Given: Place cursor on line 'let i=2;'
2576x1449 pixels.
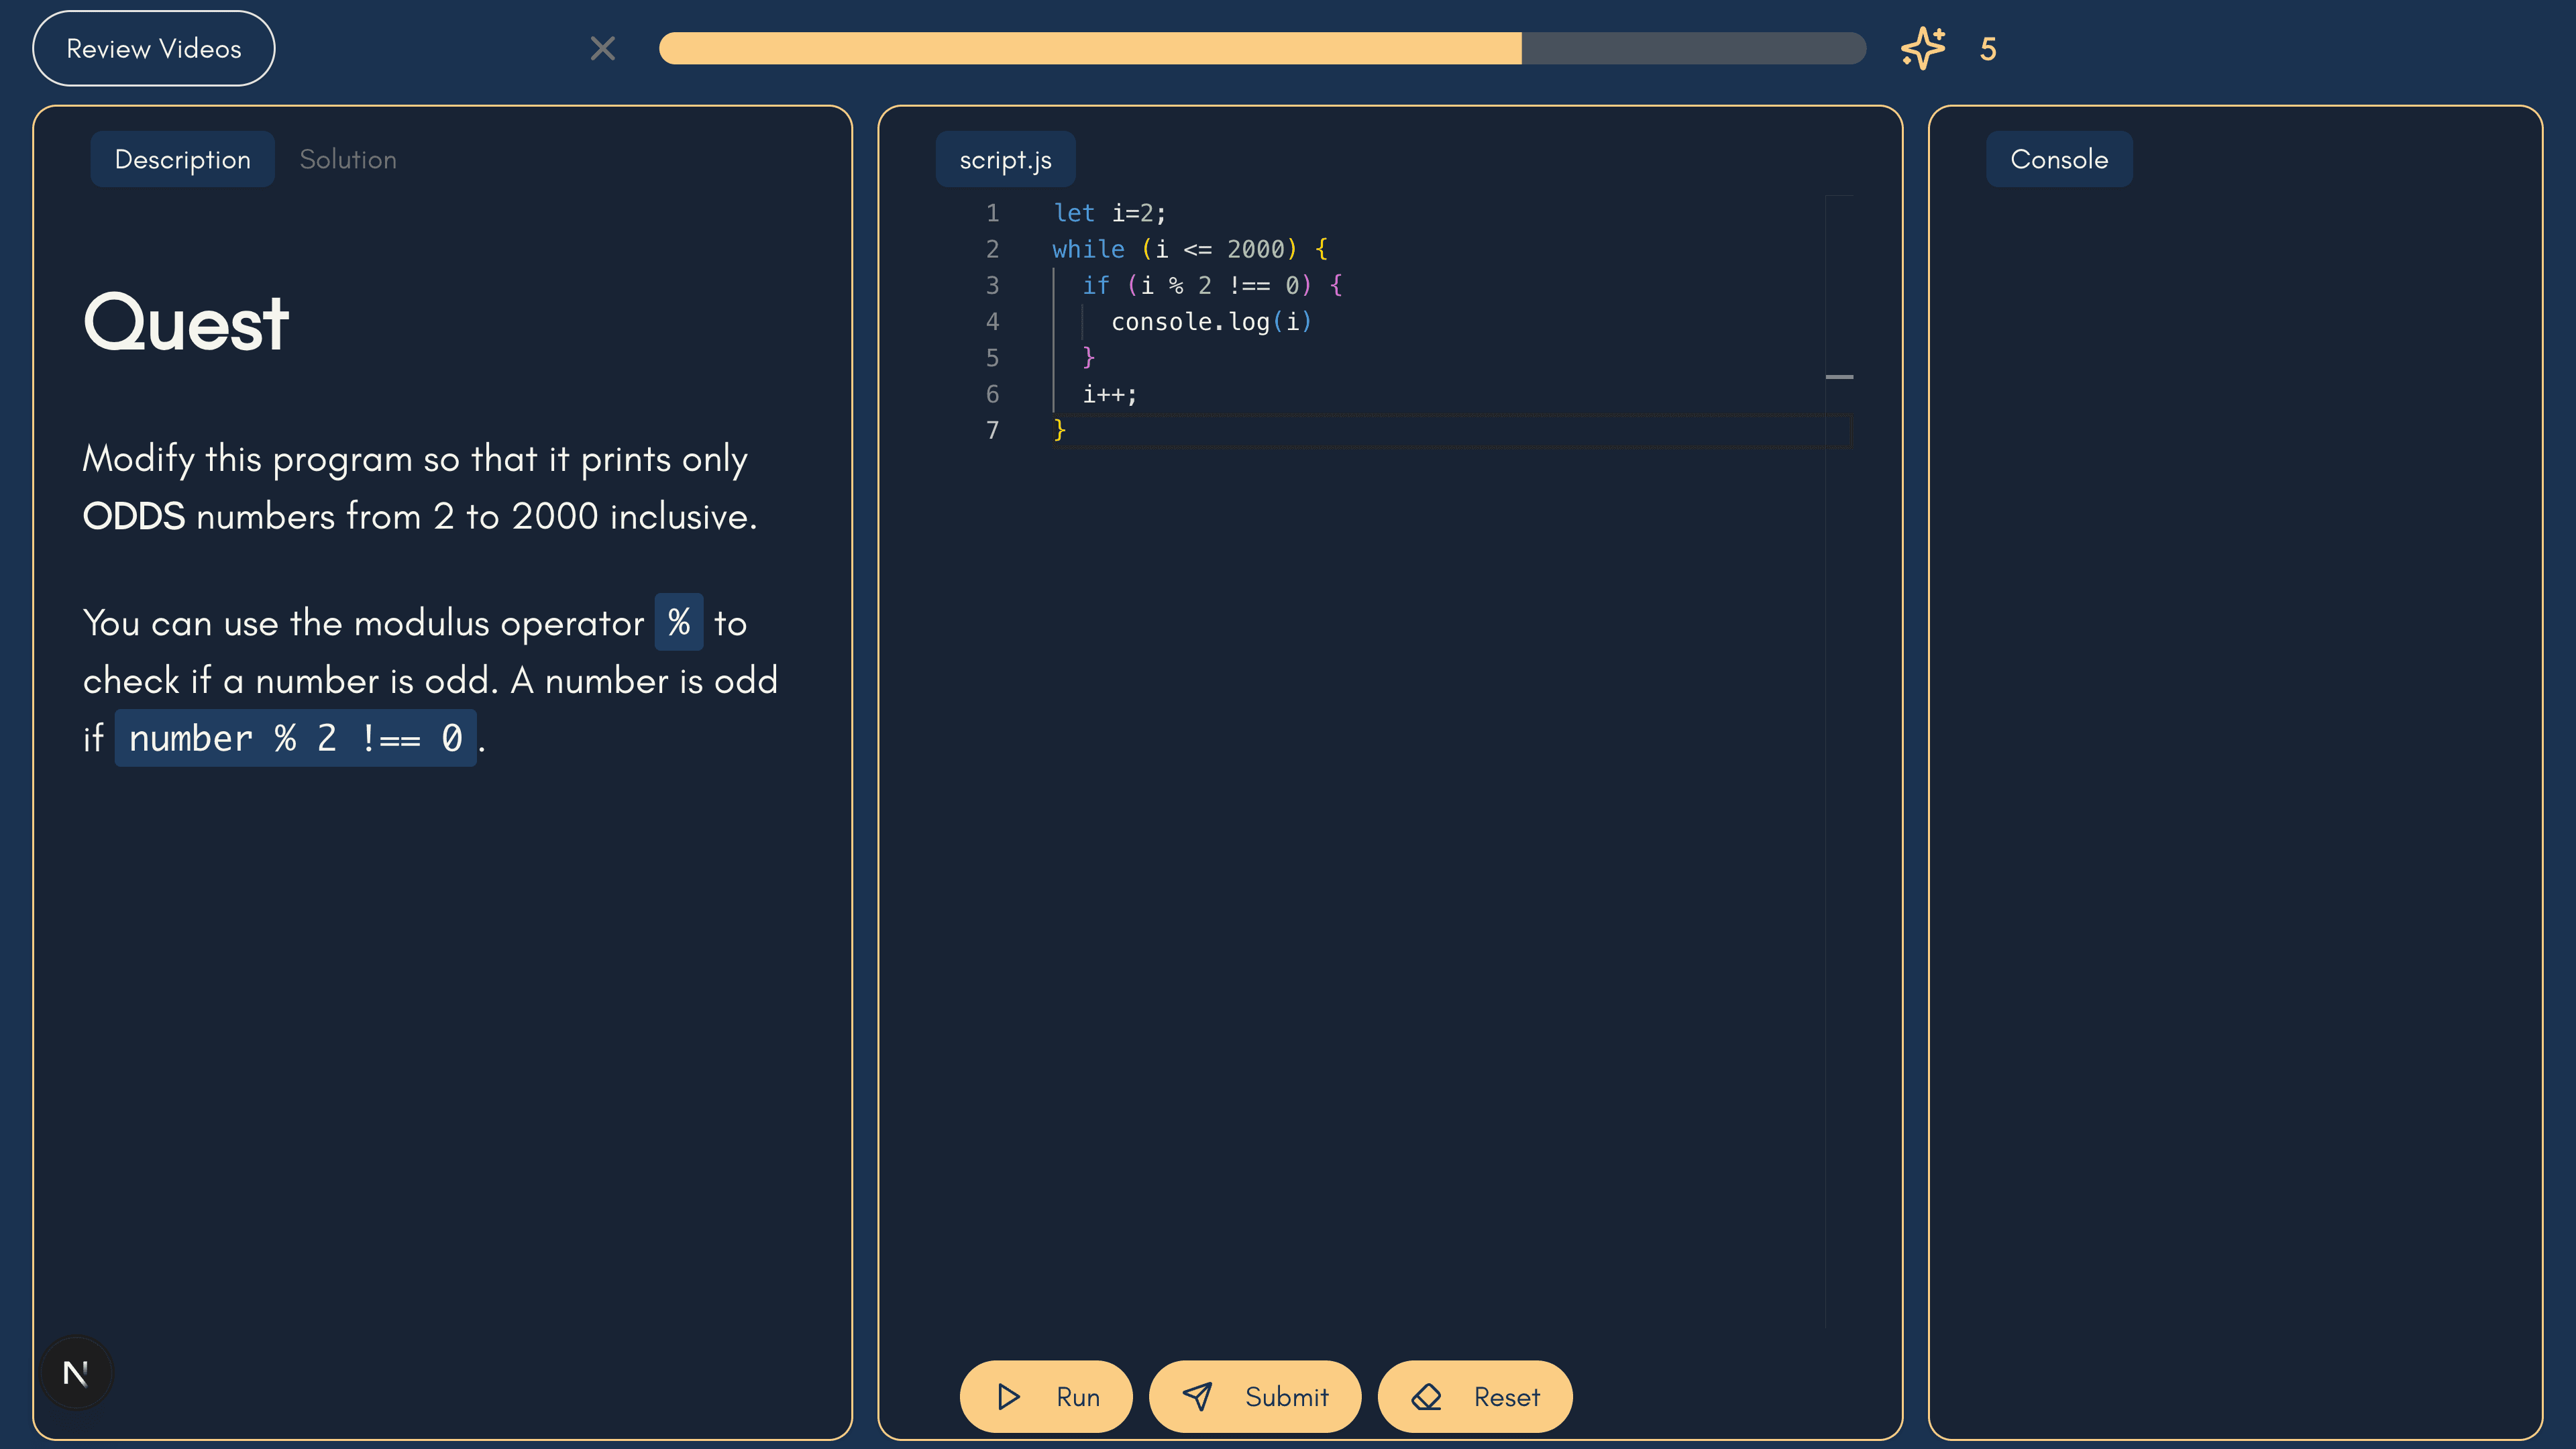Looking at the screenshot, I should pyautogui.click(x=1110, y=213).
